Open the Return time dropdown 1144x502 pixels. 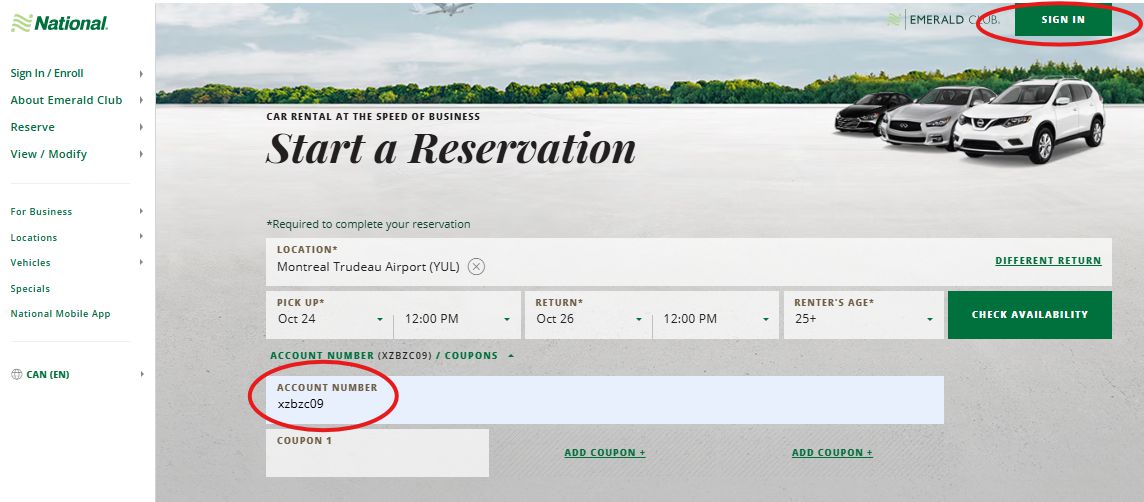click(x=716, y=319)
